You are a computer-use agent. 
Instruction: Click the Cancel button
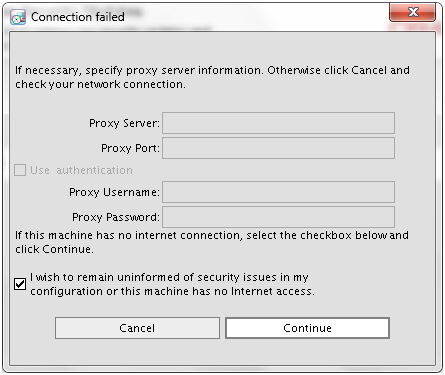pos(137,328)
